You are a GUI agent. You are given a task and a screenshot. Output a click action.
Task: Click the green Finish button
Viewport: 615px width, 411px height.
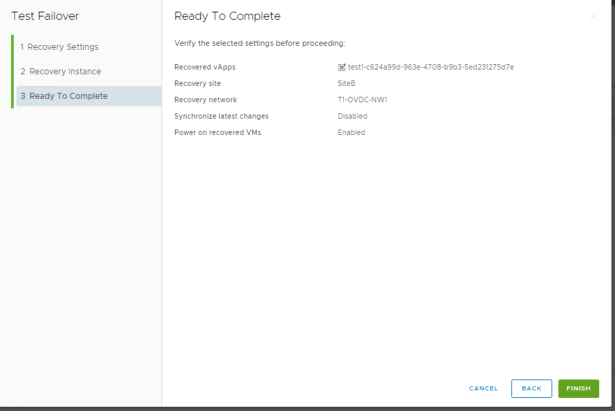point(578,388)
